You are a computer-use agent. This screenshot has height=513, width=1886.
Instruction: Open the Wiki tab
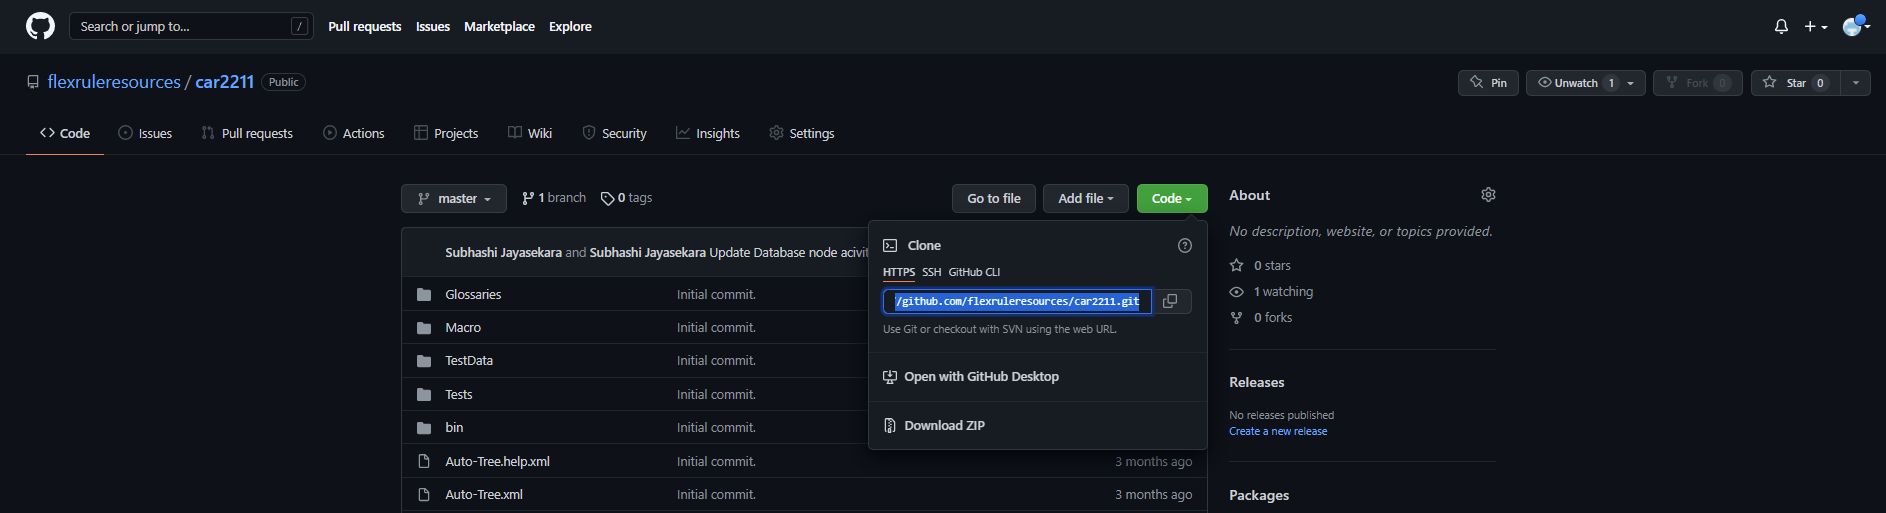tap(530, 133)
